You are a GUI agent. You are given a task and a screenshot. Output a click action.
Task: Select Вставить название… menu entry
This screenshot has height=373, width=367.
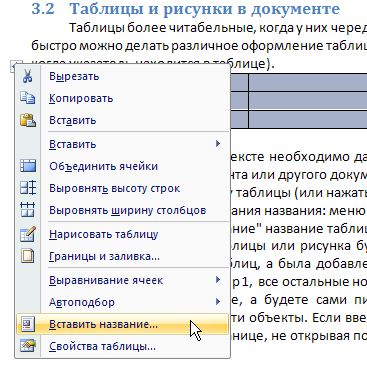(x=122, y=324)
